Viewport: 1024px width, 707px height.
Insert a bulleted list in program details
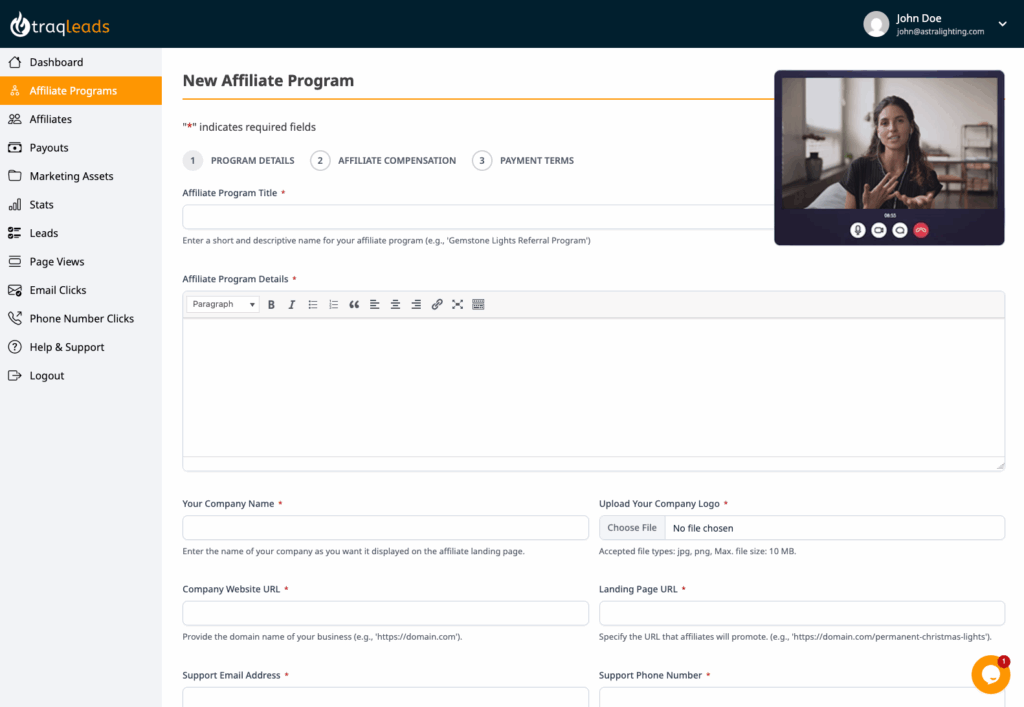point(314,304)
